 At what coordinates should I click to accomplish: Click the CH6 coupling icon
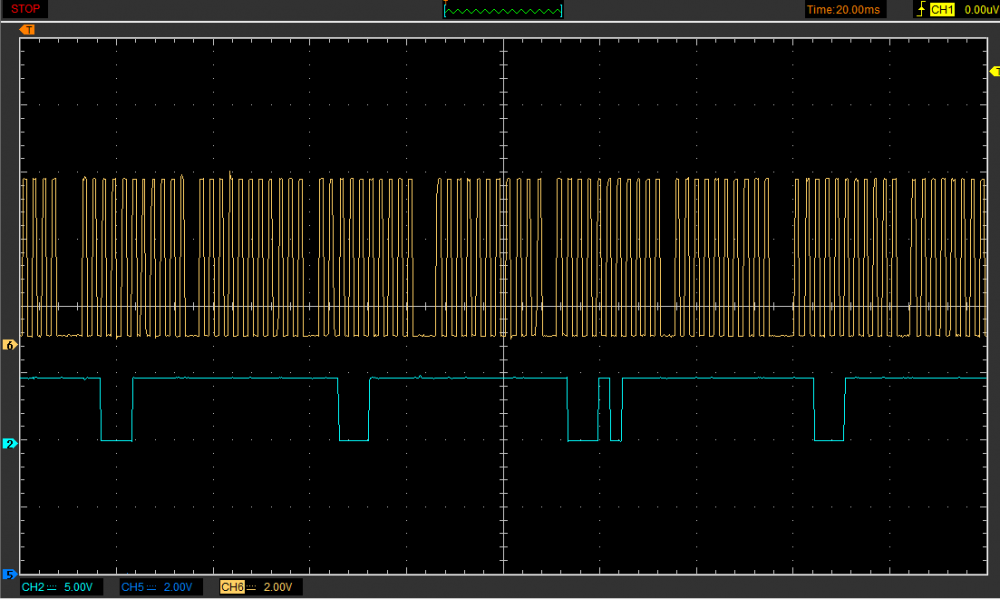click(x=251, y=587)
